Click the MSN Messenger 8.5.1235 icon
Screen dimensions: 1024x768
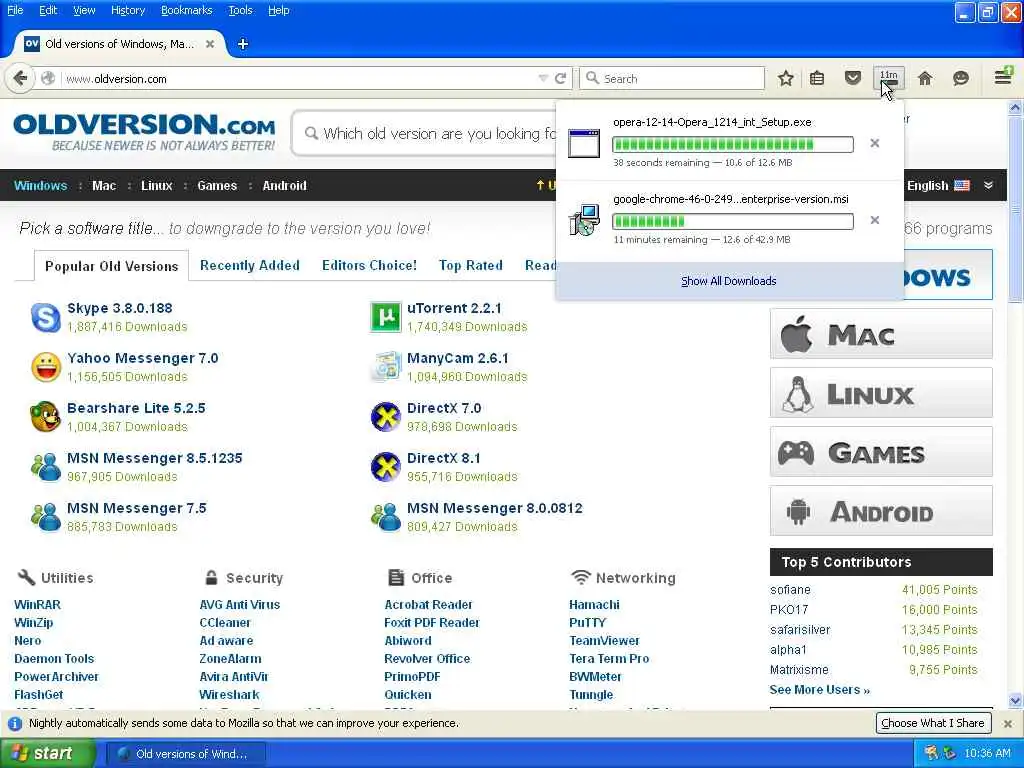click(46, 466)
